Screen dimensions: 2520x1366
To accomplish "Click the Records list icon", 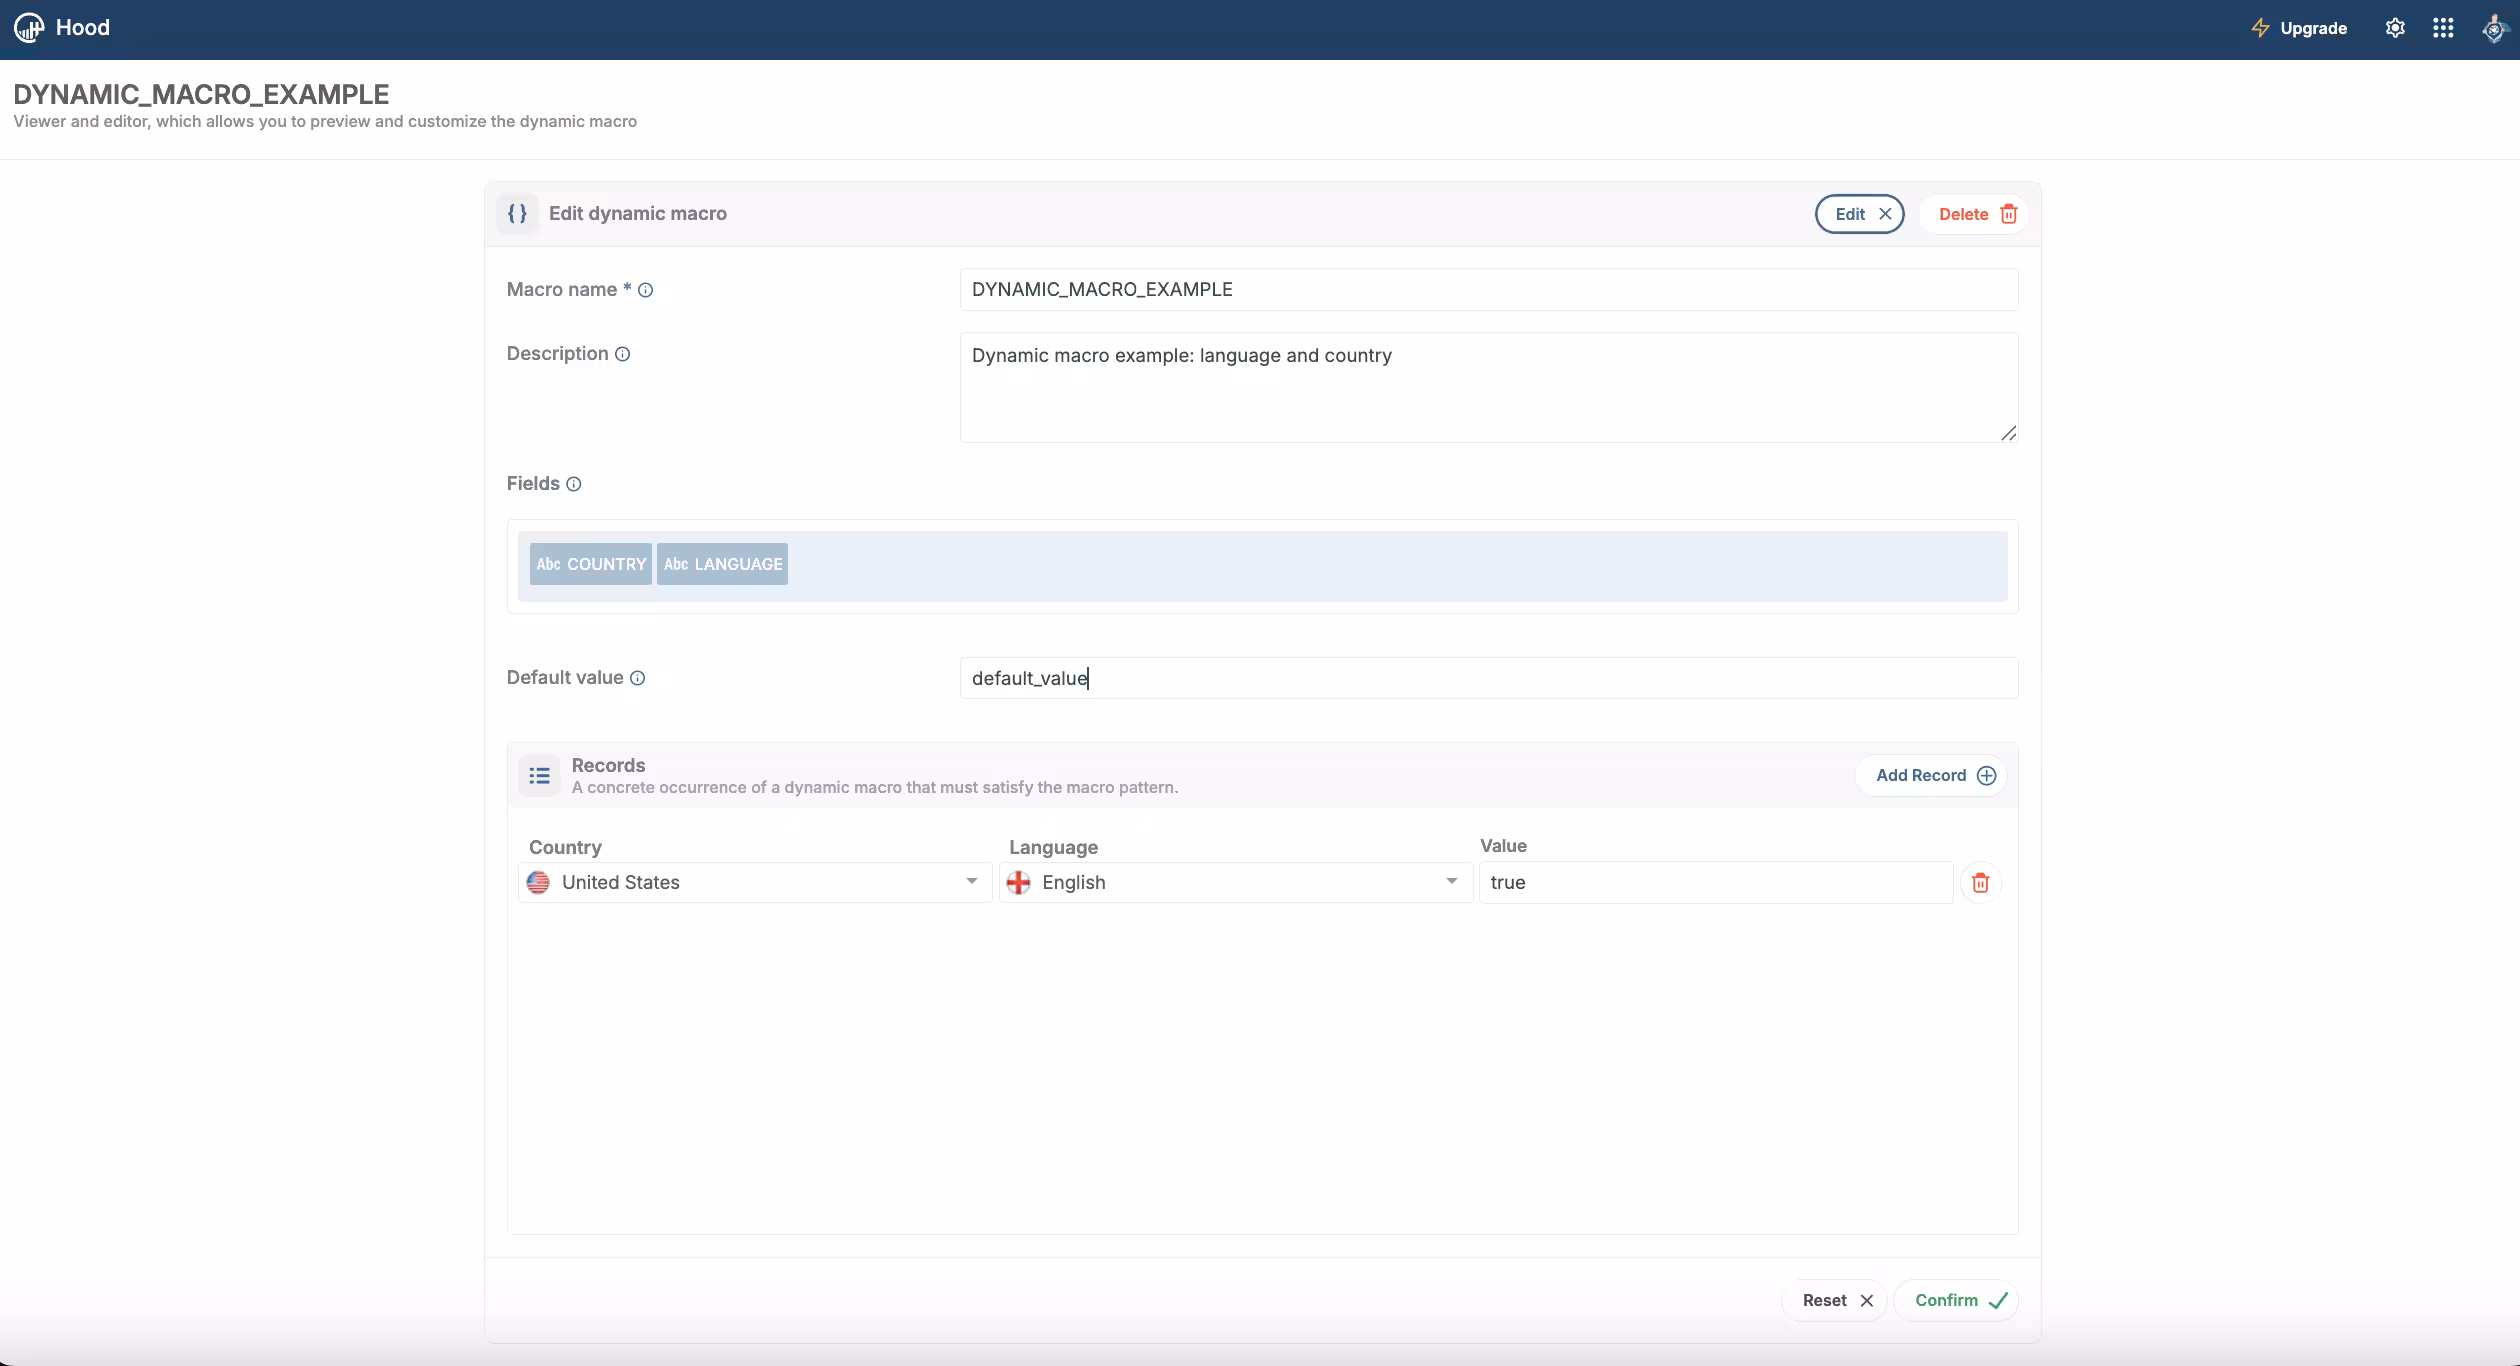I will click(539, 775).
